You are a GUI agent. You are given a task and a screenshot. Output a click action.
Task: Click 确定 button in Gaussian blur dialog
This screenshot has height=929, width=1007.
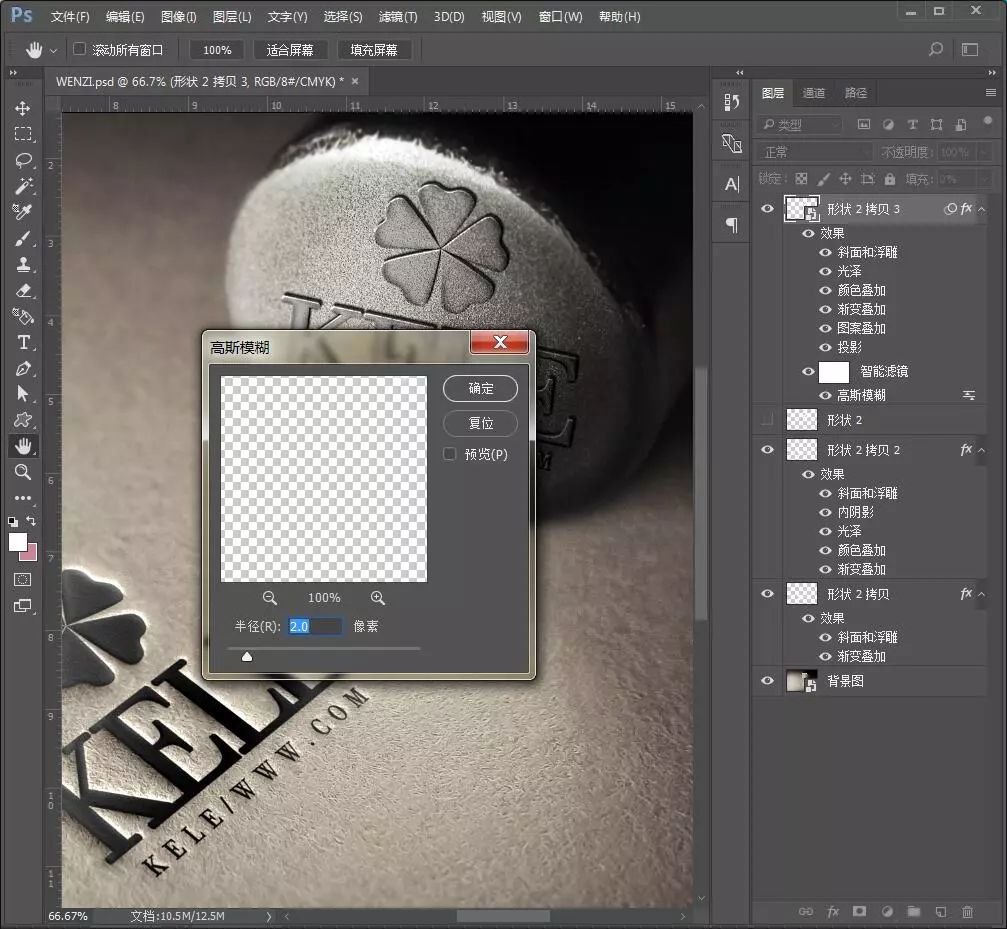[481, 388]
